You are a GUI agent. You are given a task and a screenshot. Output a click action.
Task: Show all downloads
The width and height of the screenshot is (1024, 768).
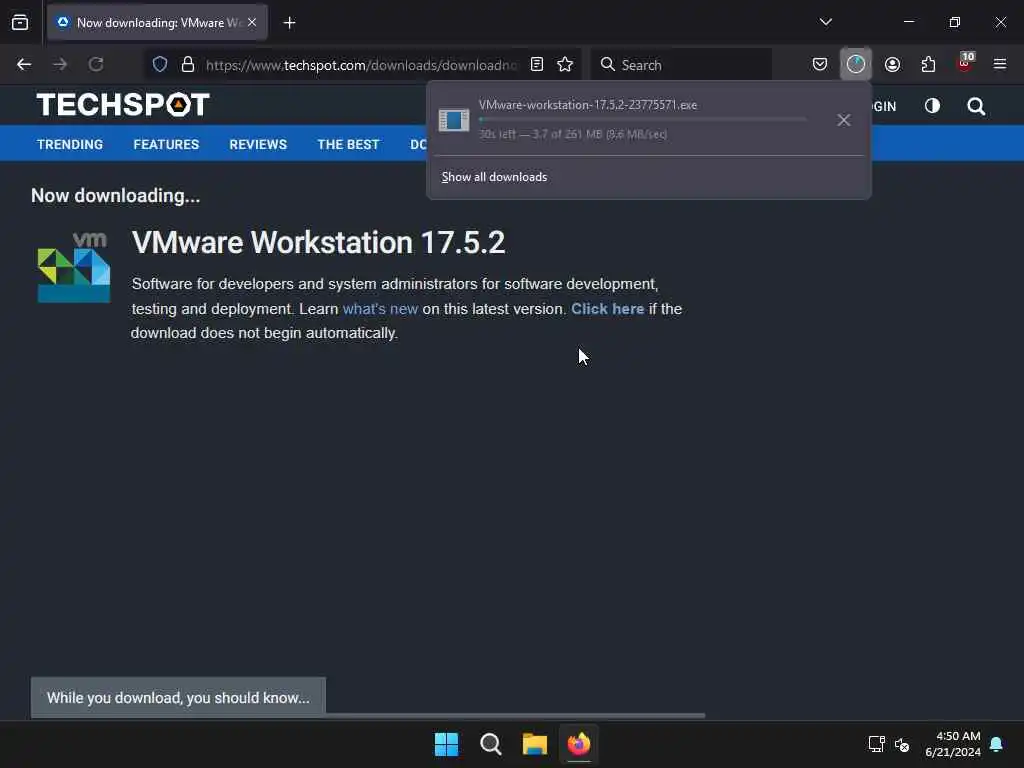point(494,177)
